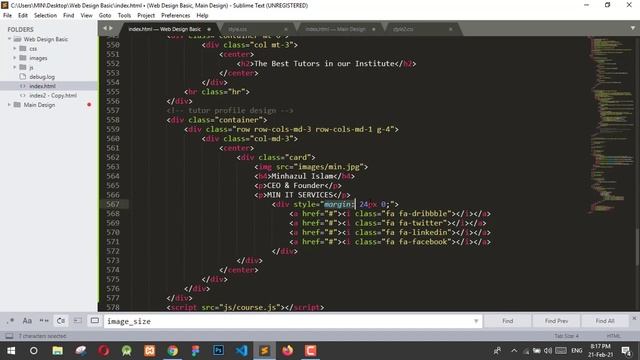Viewport: 640px width, 360px height.
Task: Open the Selection menu
Action: tap(45, 16)
